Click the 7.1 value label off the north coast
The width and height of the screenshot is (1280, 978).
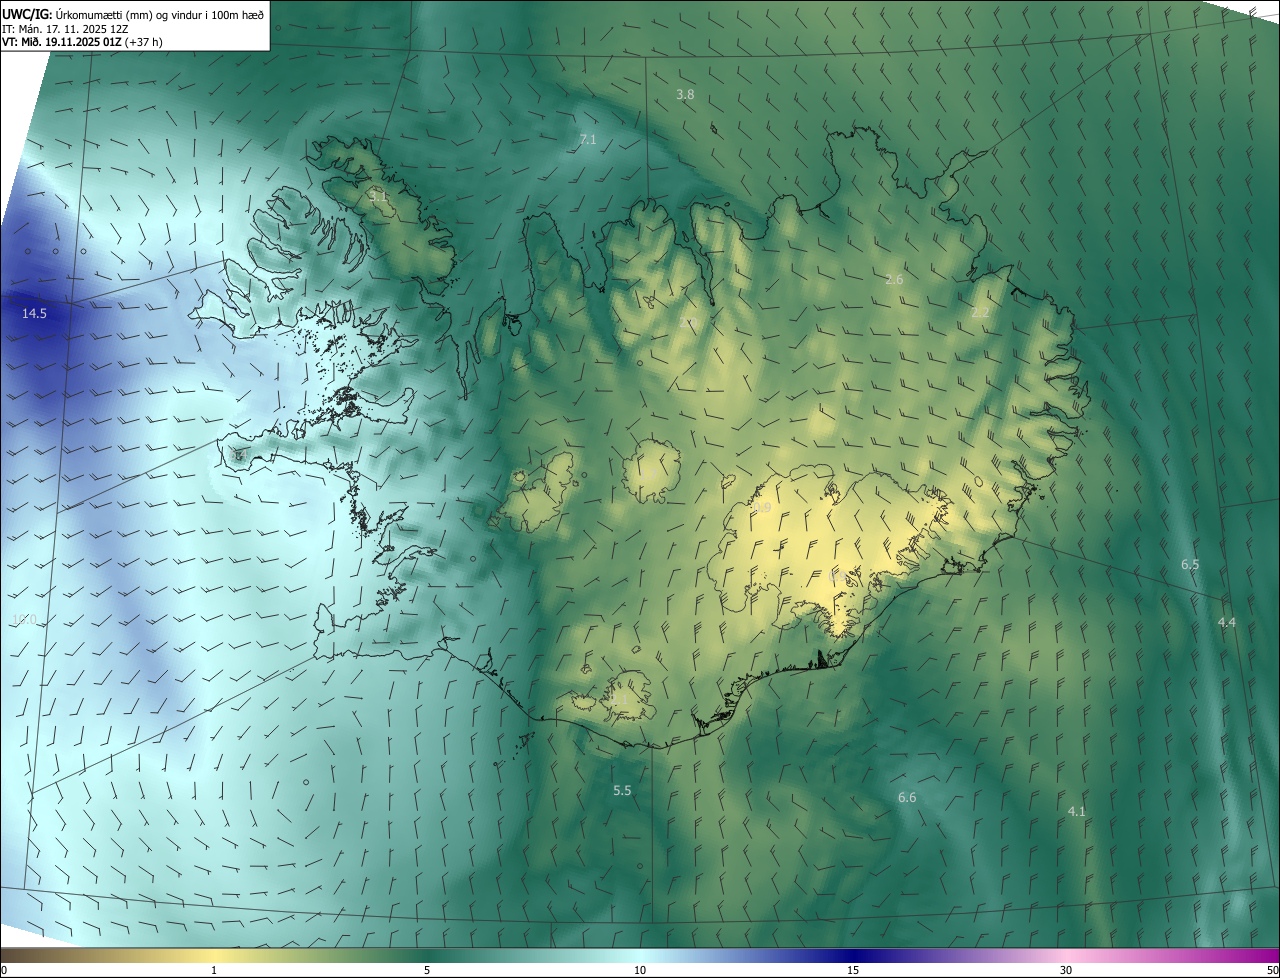pyautogui.click(x=588, y=140)
